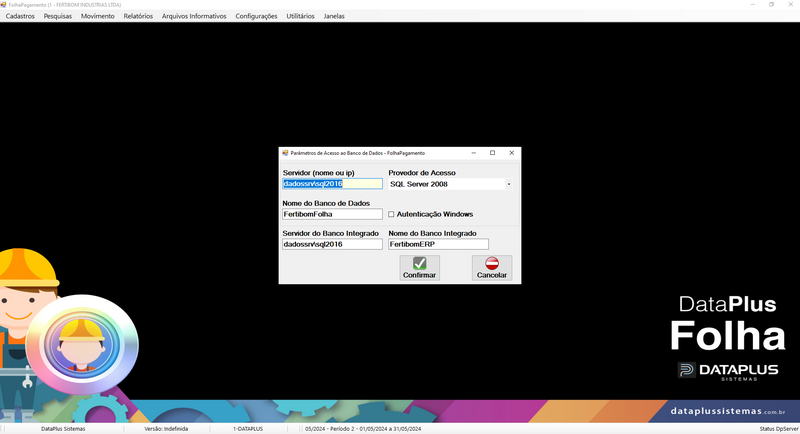Open the Utilitários menu
Image resolution: width=800 pixels, height=434 pixels.
click(300, 16)
